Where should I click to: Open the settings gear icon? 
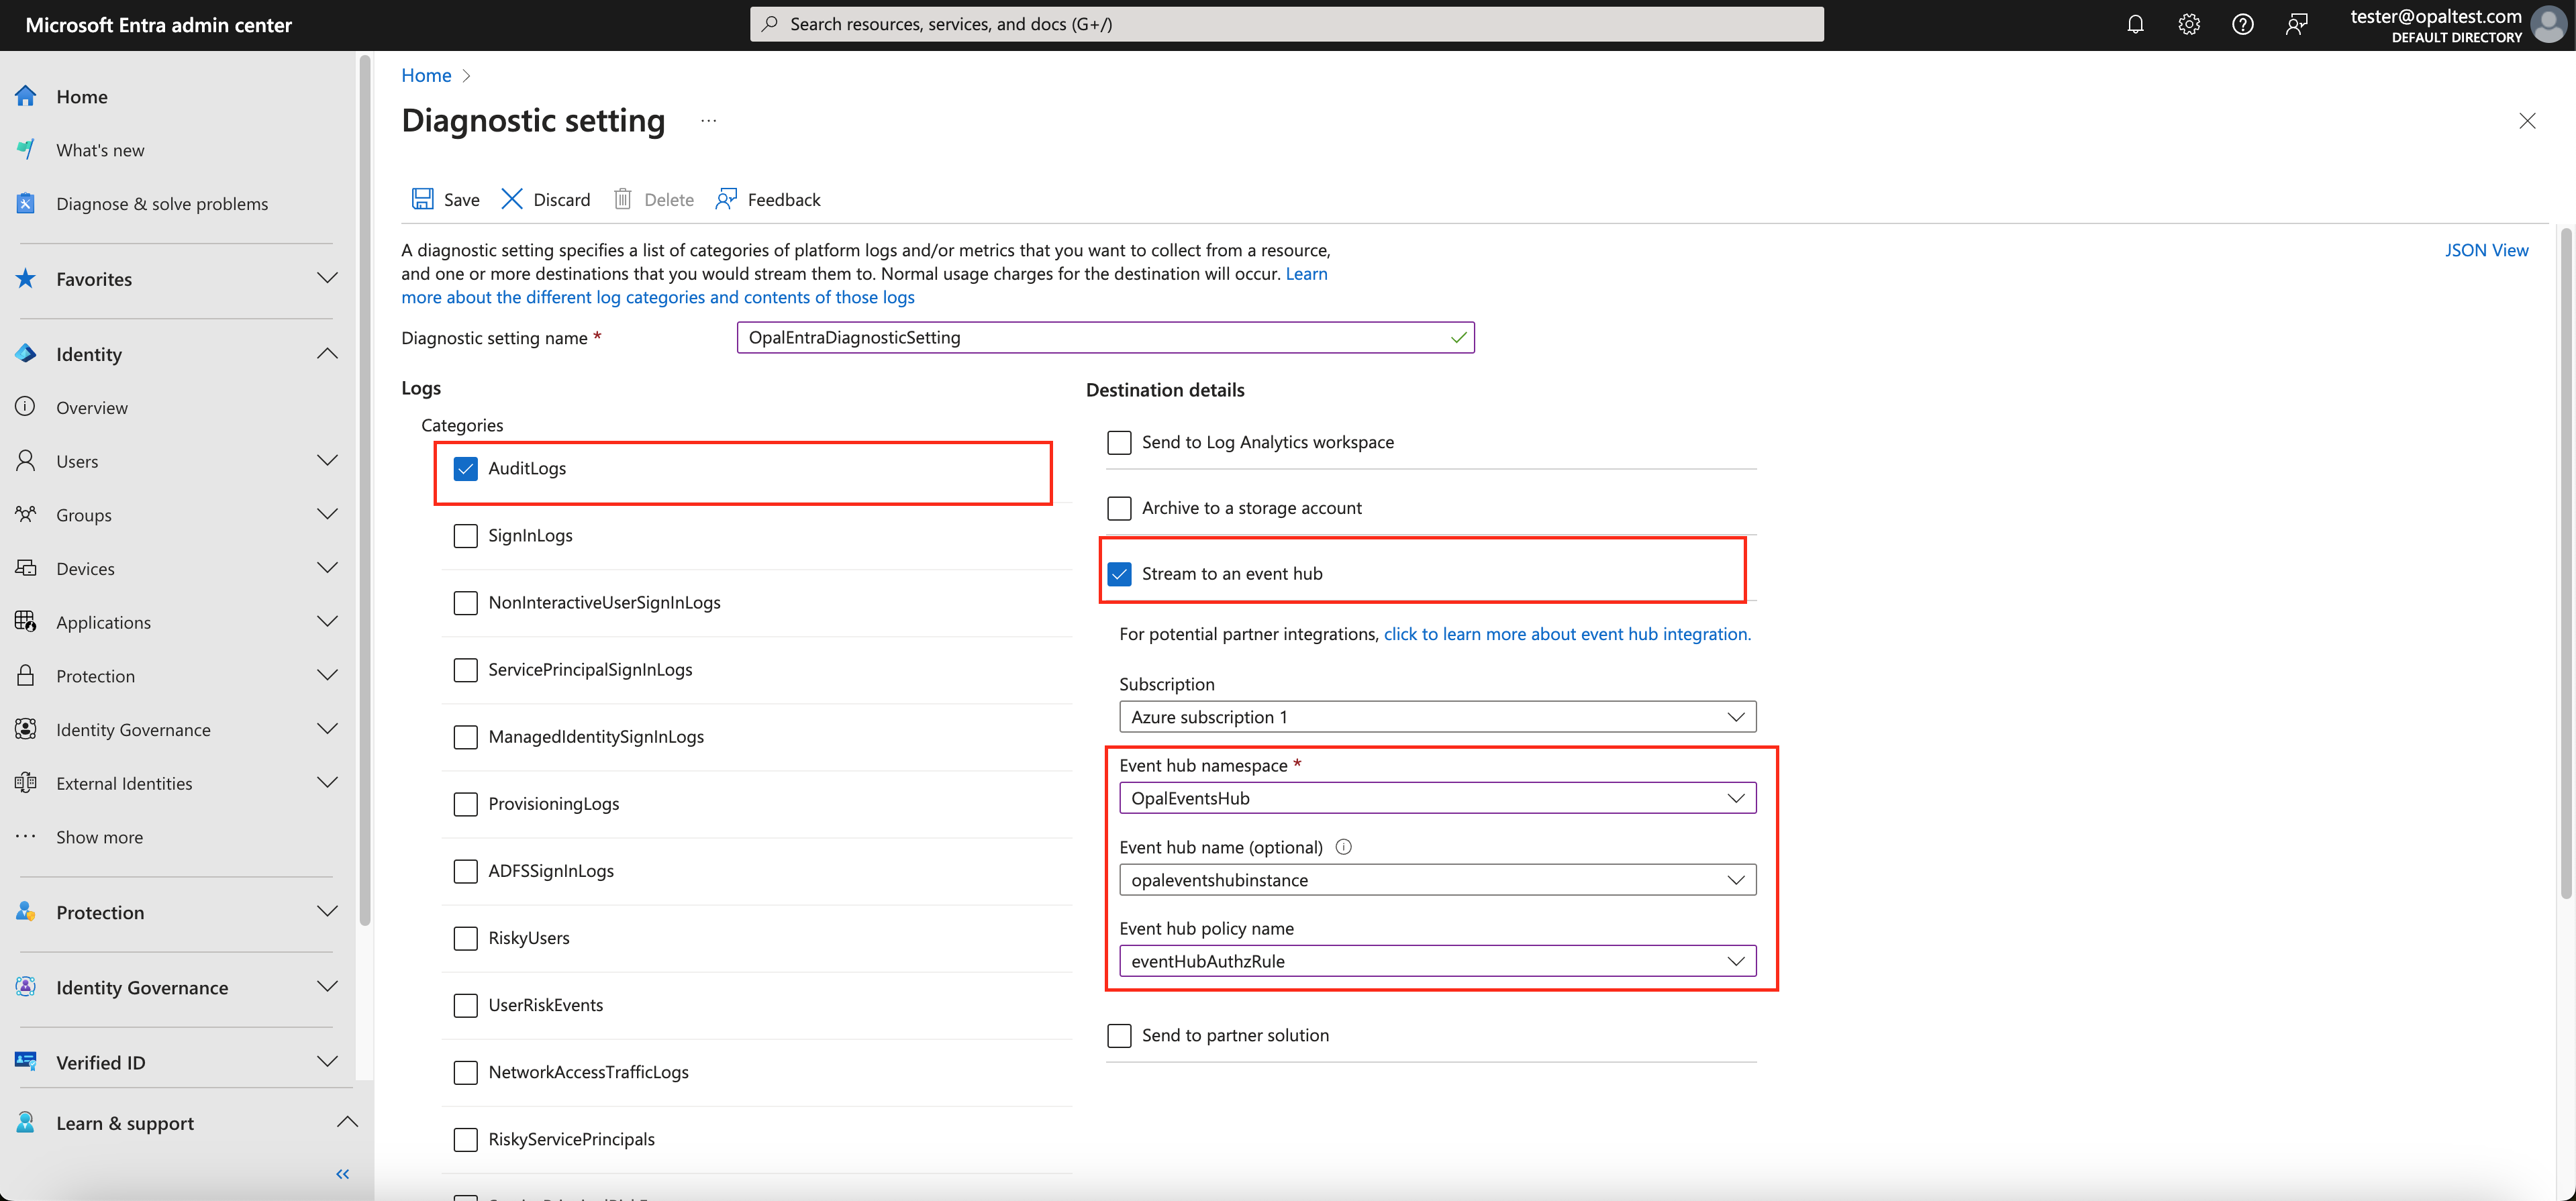pos(2189,24)
